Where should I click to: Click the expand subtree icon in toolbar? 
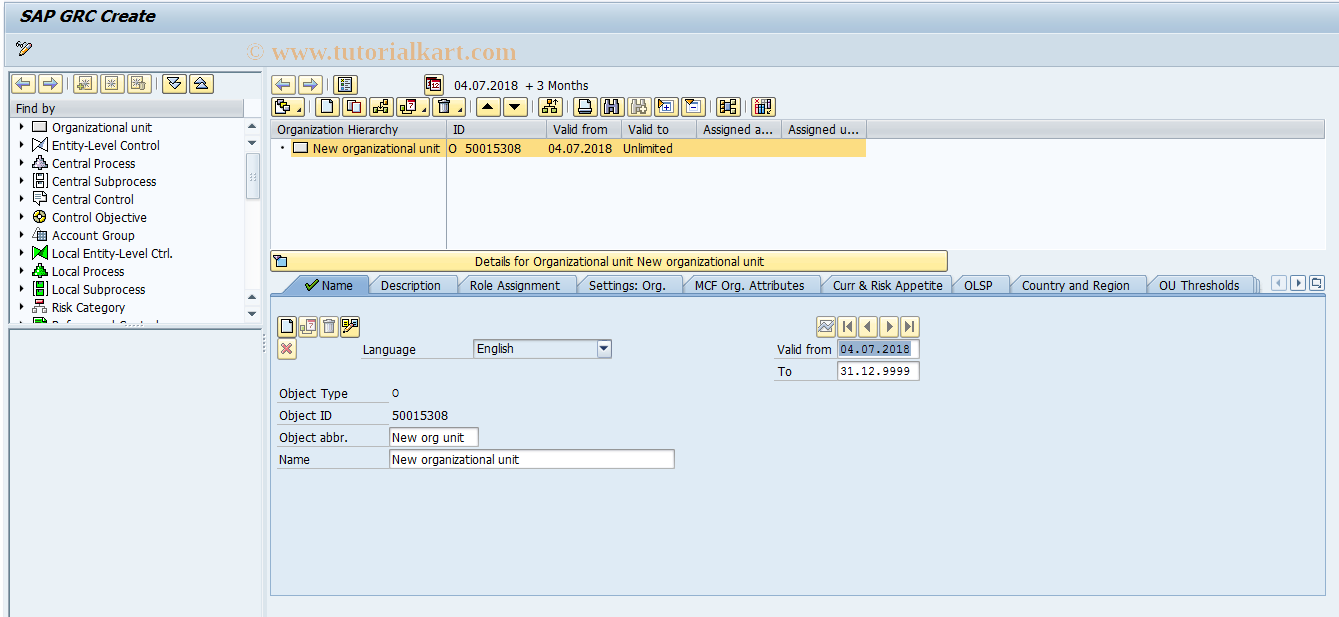[667, 107]
